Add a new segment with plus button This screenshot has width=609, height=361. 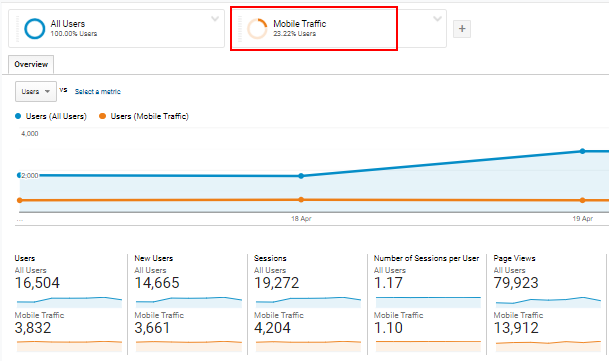[x=462, y=29]
